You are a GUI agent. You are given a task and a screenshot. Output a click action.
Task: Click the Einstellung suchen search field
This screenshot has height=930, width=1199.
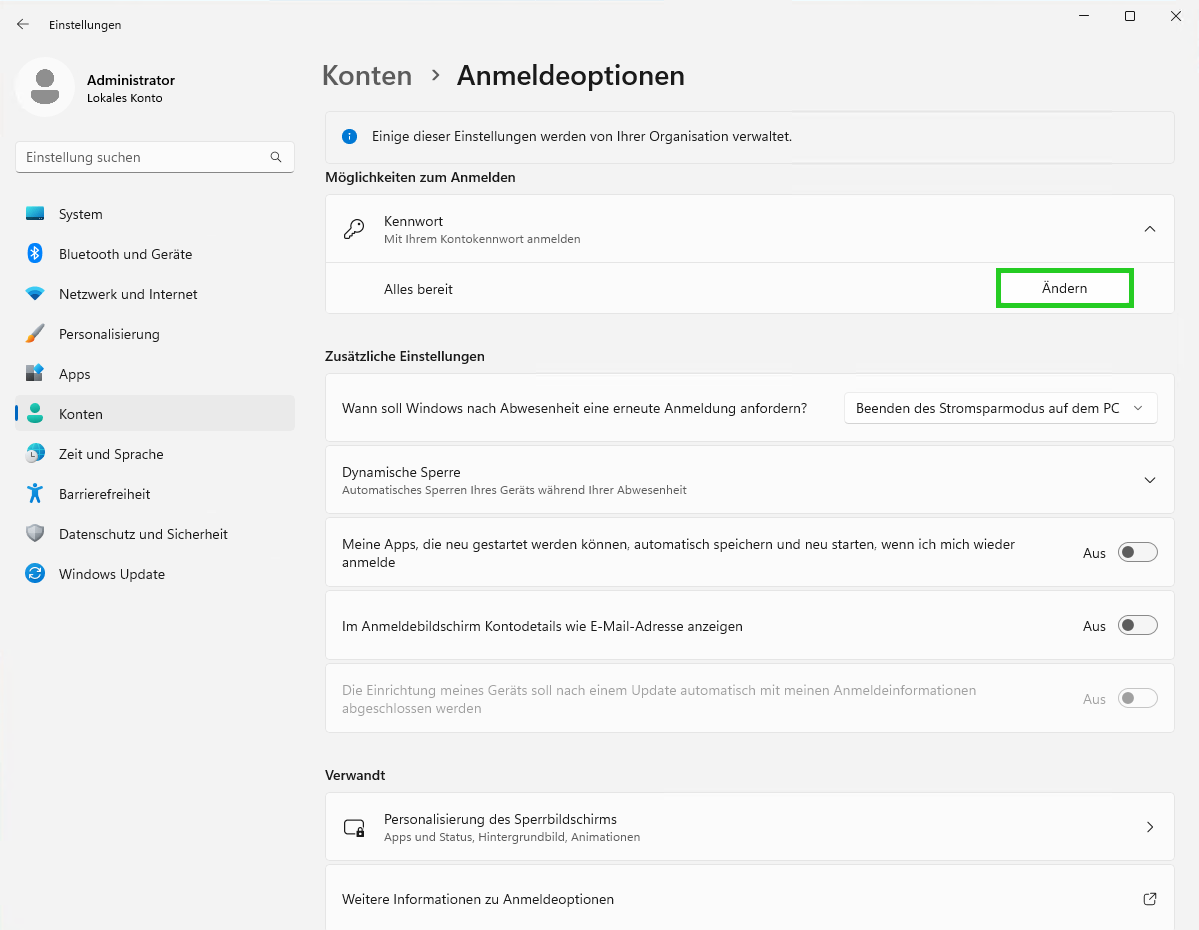click(x=154, y=157)
